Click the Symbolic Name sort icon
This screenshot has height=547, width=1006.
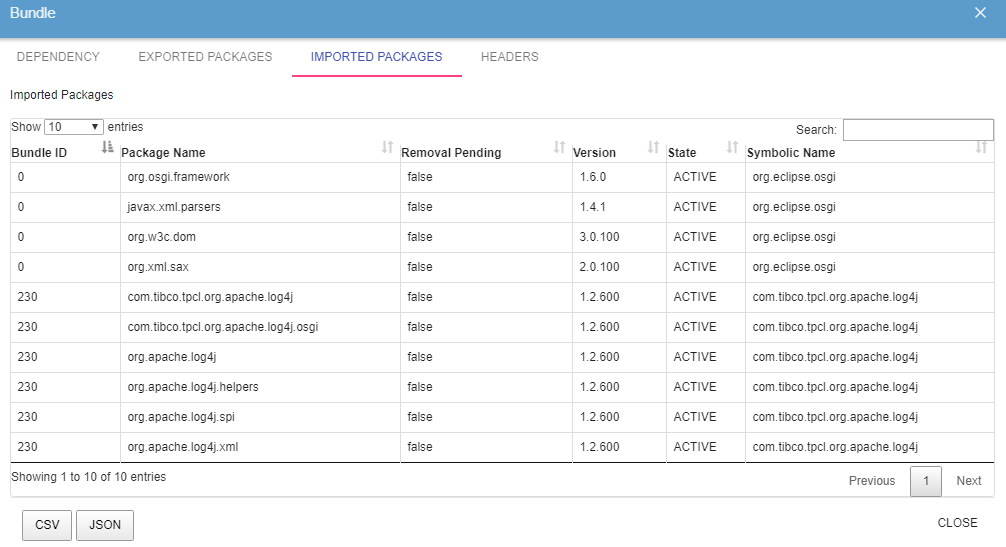coord(981,148)
